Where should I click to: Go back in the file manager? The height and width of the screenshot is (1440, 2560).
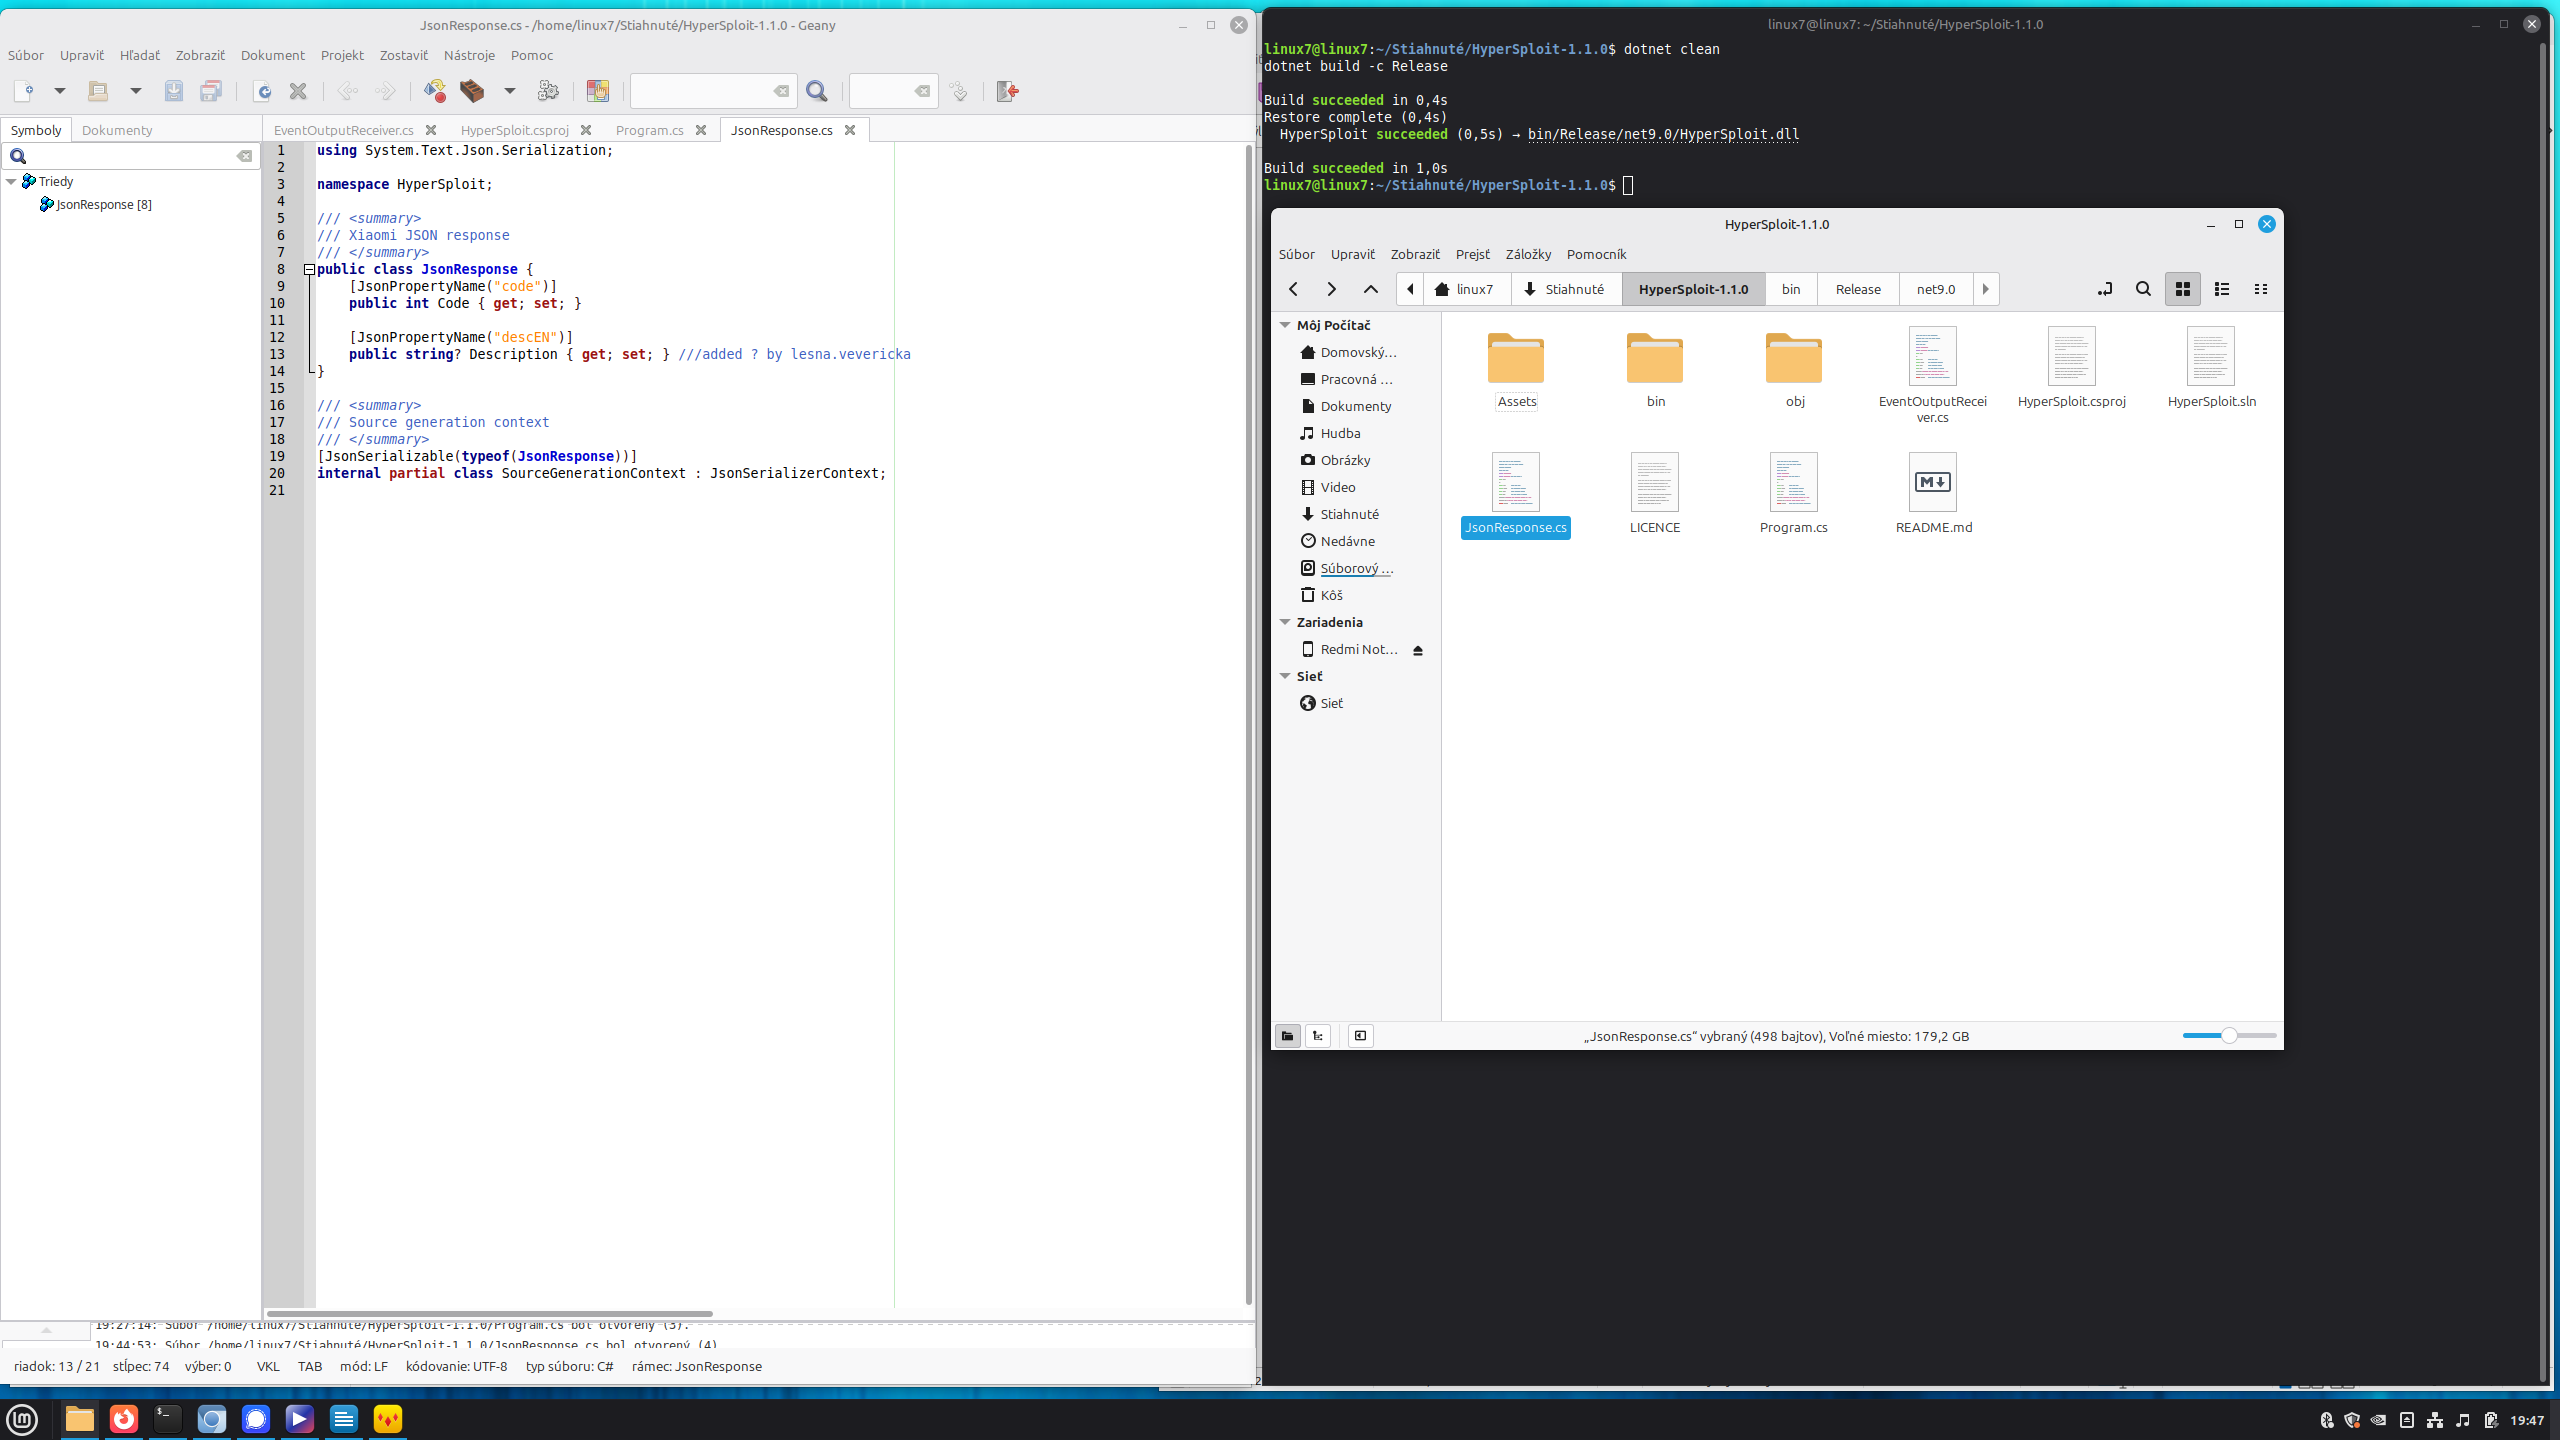[x=1293, y=289]
